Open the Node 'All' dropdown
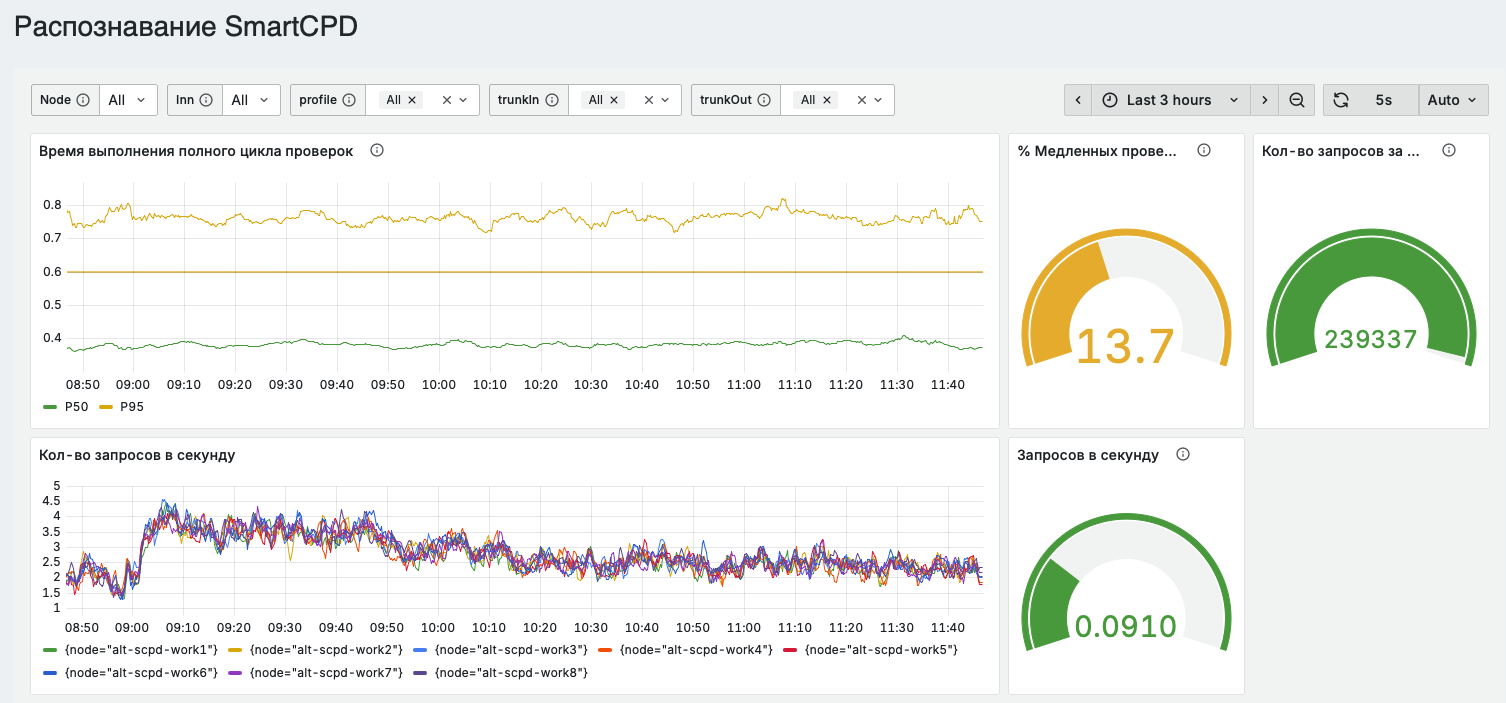Image resolution: width=1506 pixels, height=703 pixels. [x=128, y=100]
